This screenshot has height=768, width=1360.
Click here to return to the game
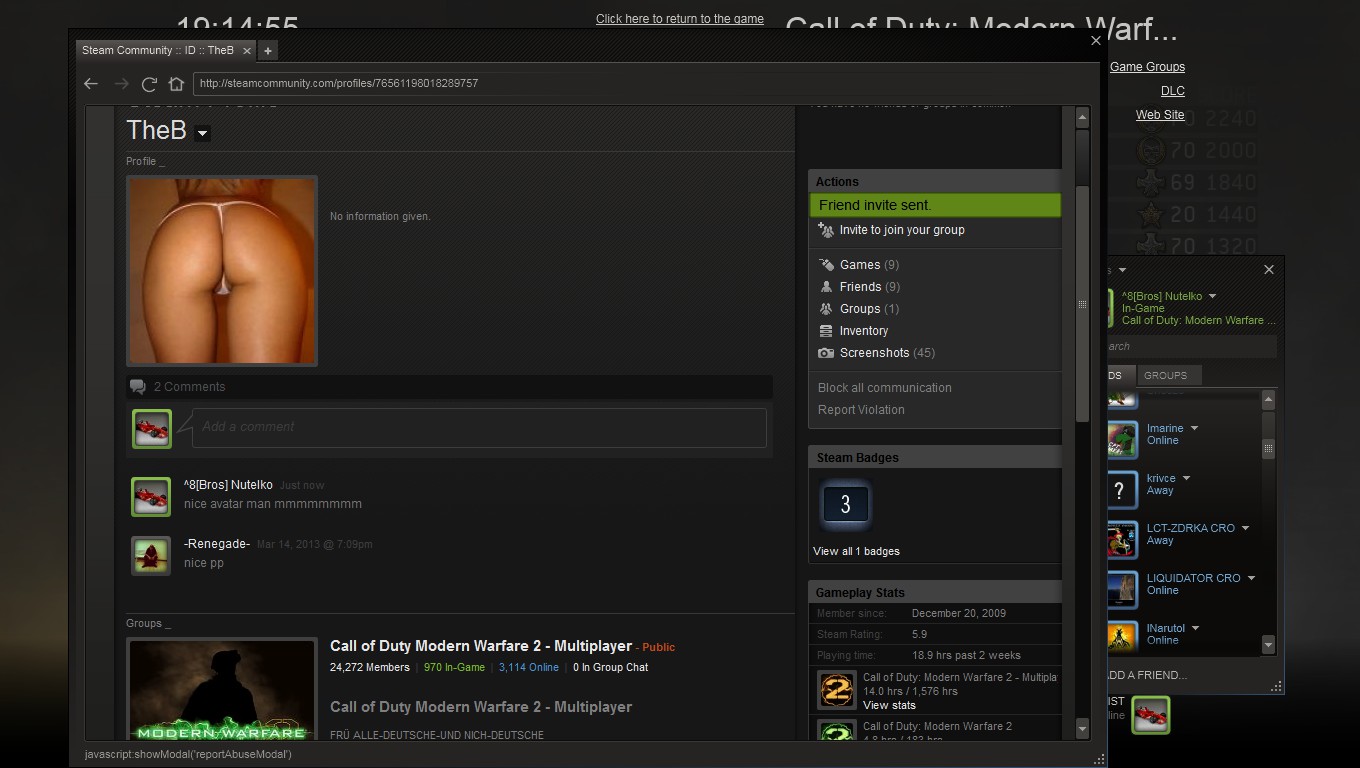pos(680,19)
